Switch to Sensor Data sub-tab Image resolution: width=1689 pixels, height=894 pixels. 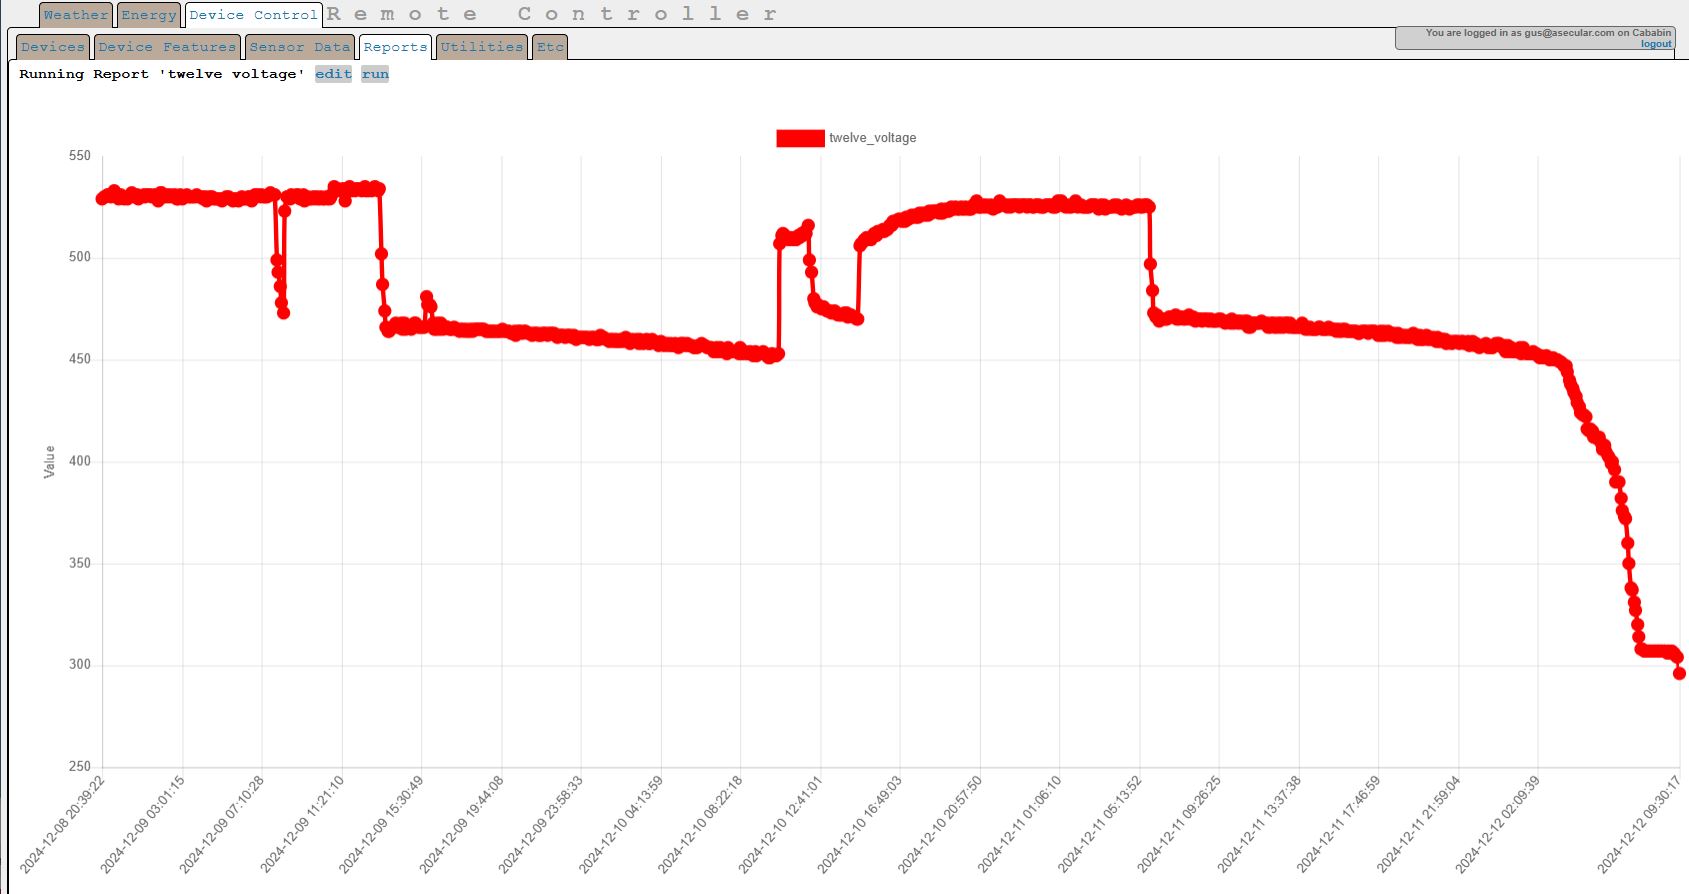coord(300,47)
